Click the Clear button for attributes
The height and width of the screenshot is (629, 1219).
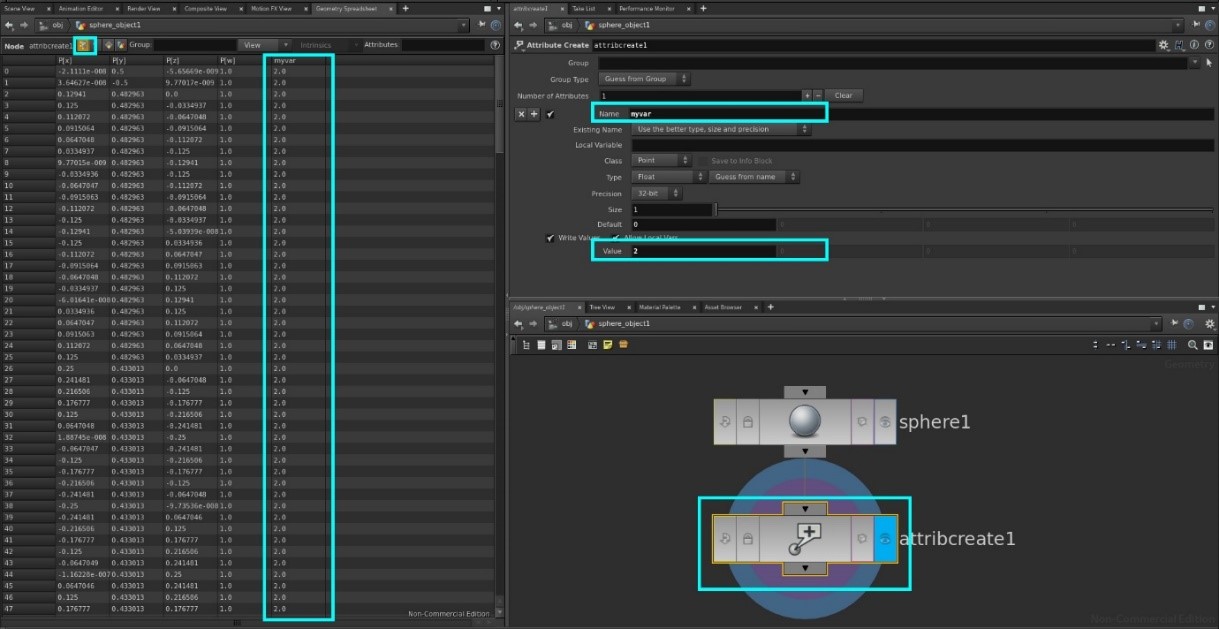pyautogui.click(x=843, y=95)
